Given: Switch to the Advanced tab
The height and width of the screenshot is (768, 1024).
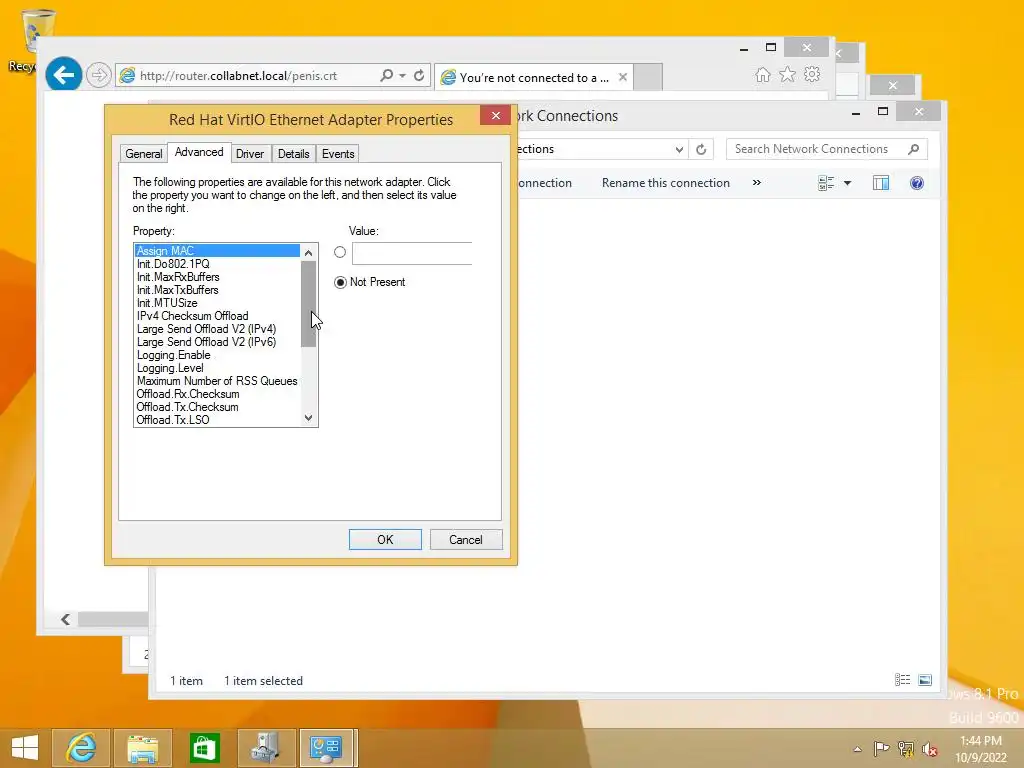Looking at the screenshot, I should pos(199,152).
